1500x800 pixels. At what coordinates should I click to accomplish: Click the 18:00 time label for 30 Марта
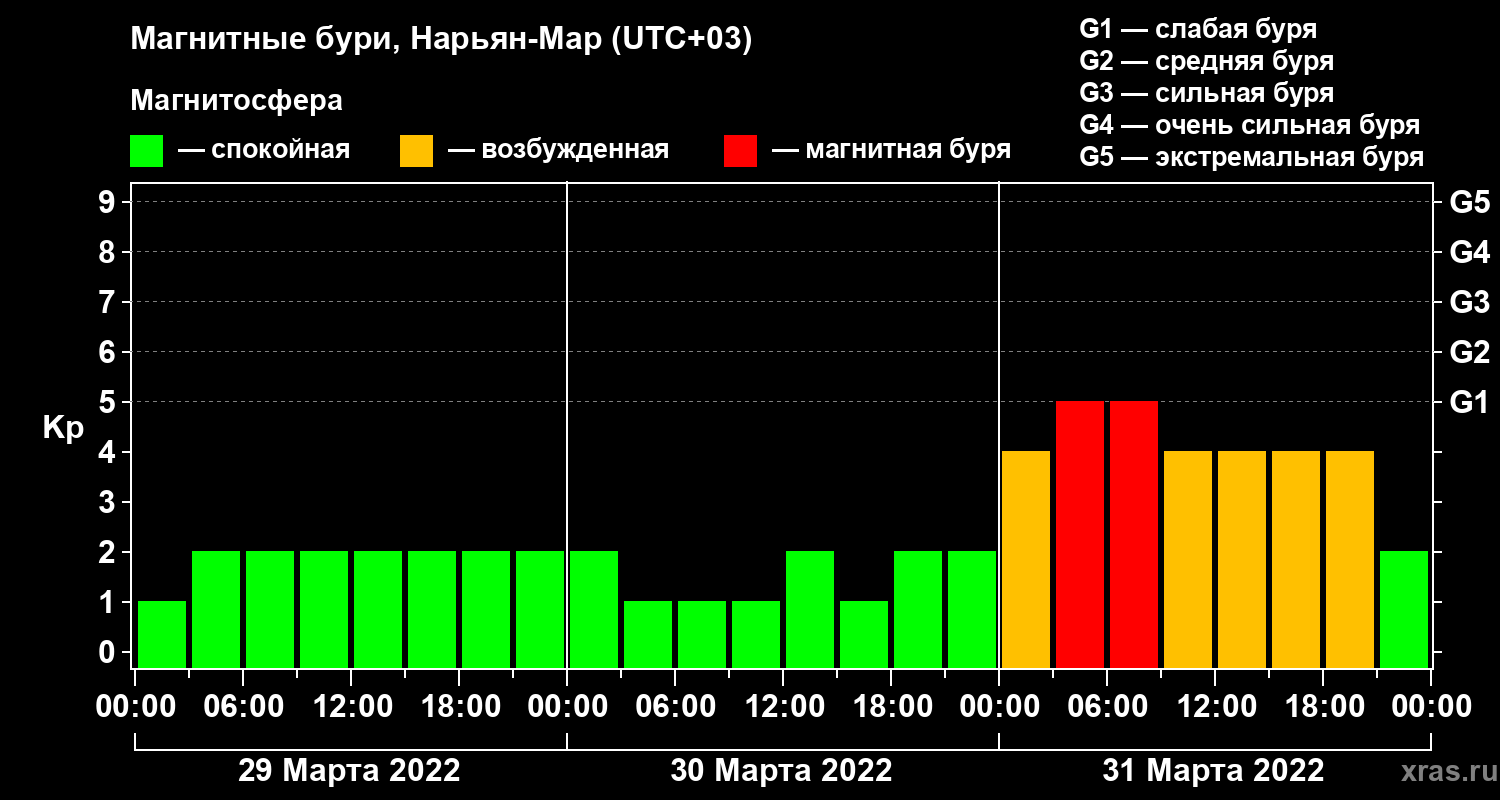coord(891,707)
